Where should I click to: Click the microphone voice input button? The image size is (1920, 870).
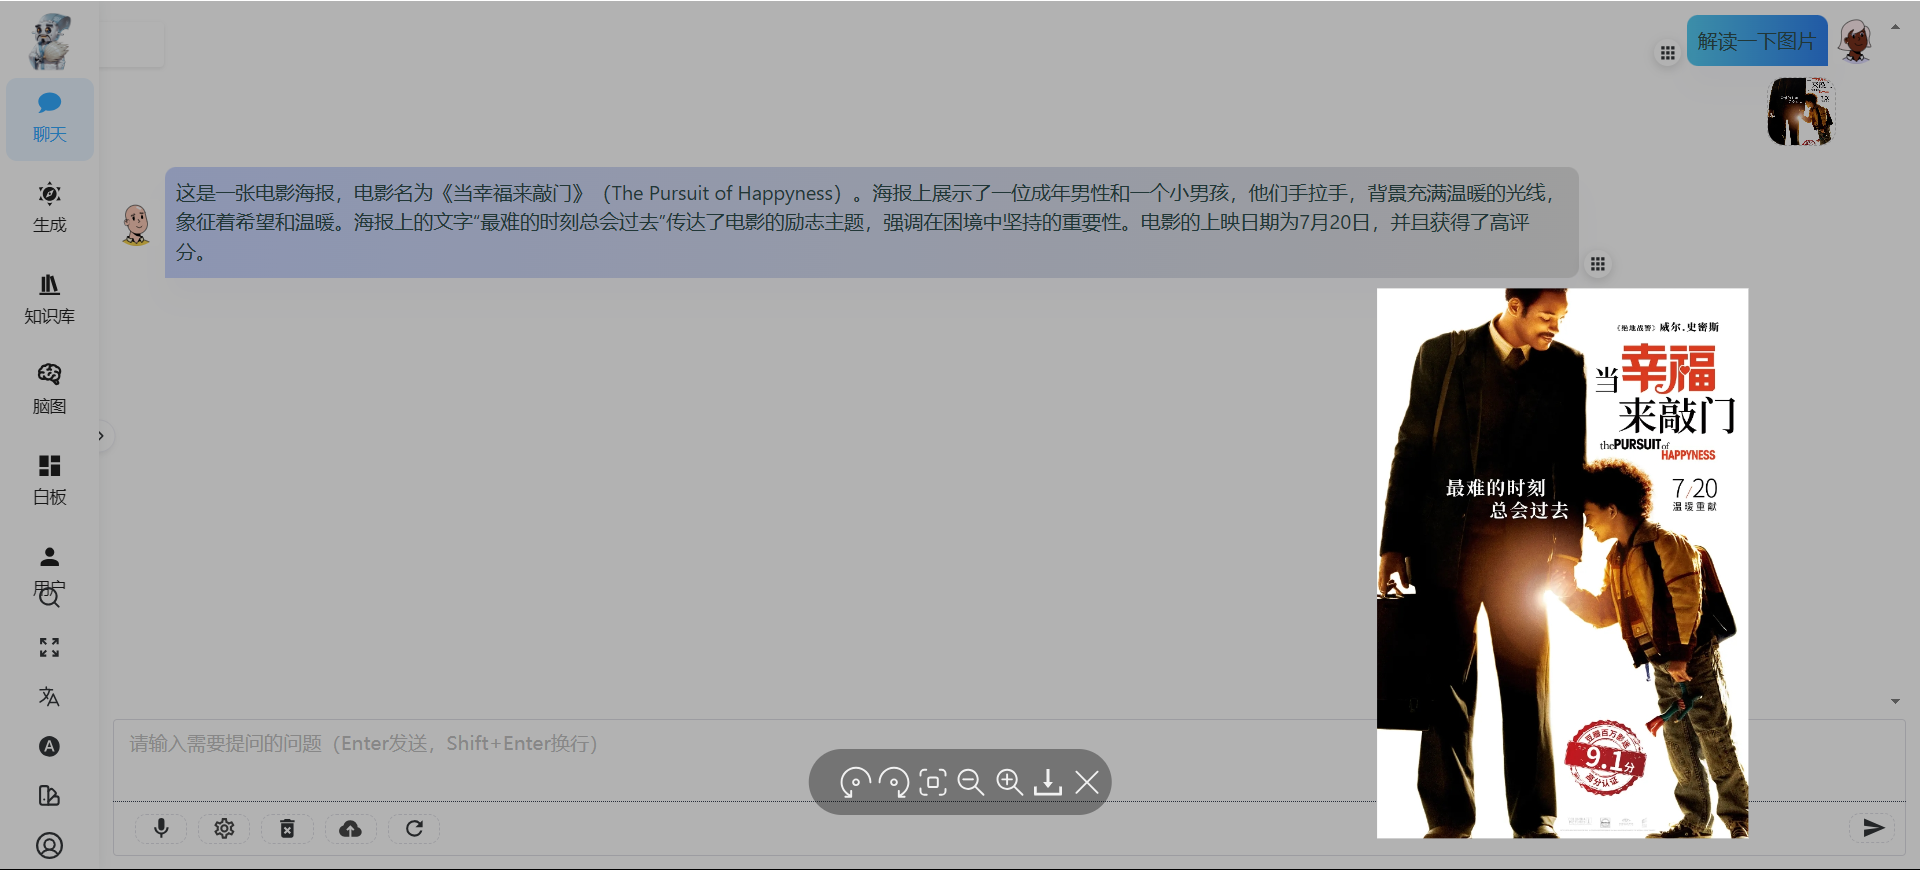(x=161, y=828)
